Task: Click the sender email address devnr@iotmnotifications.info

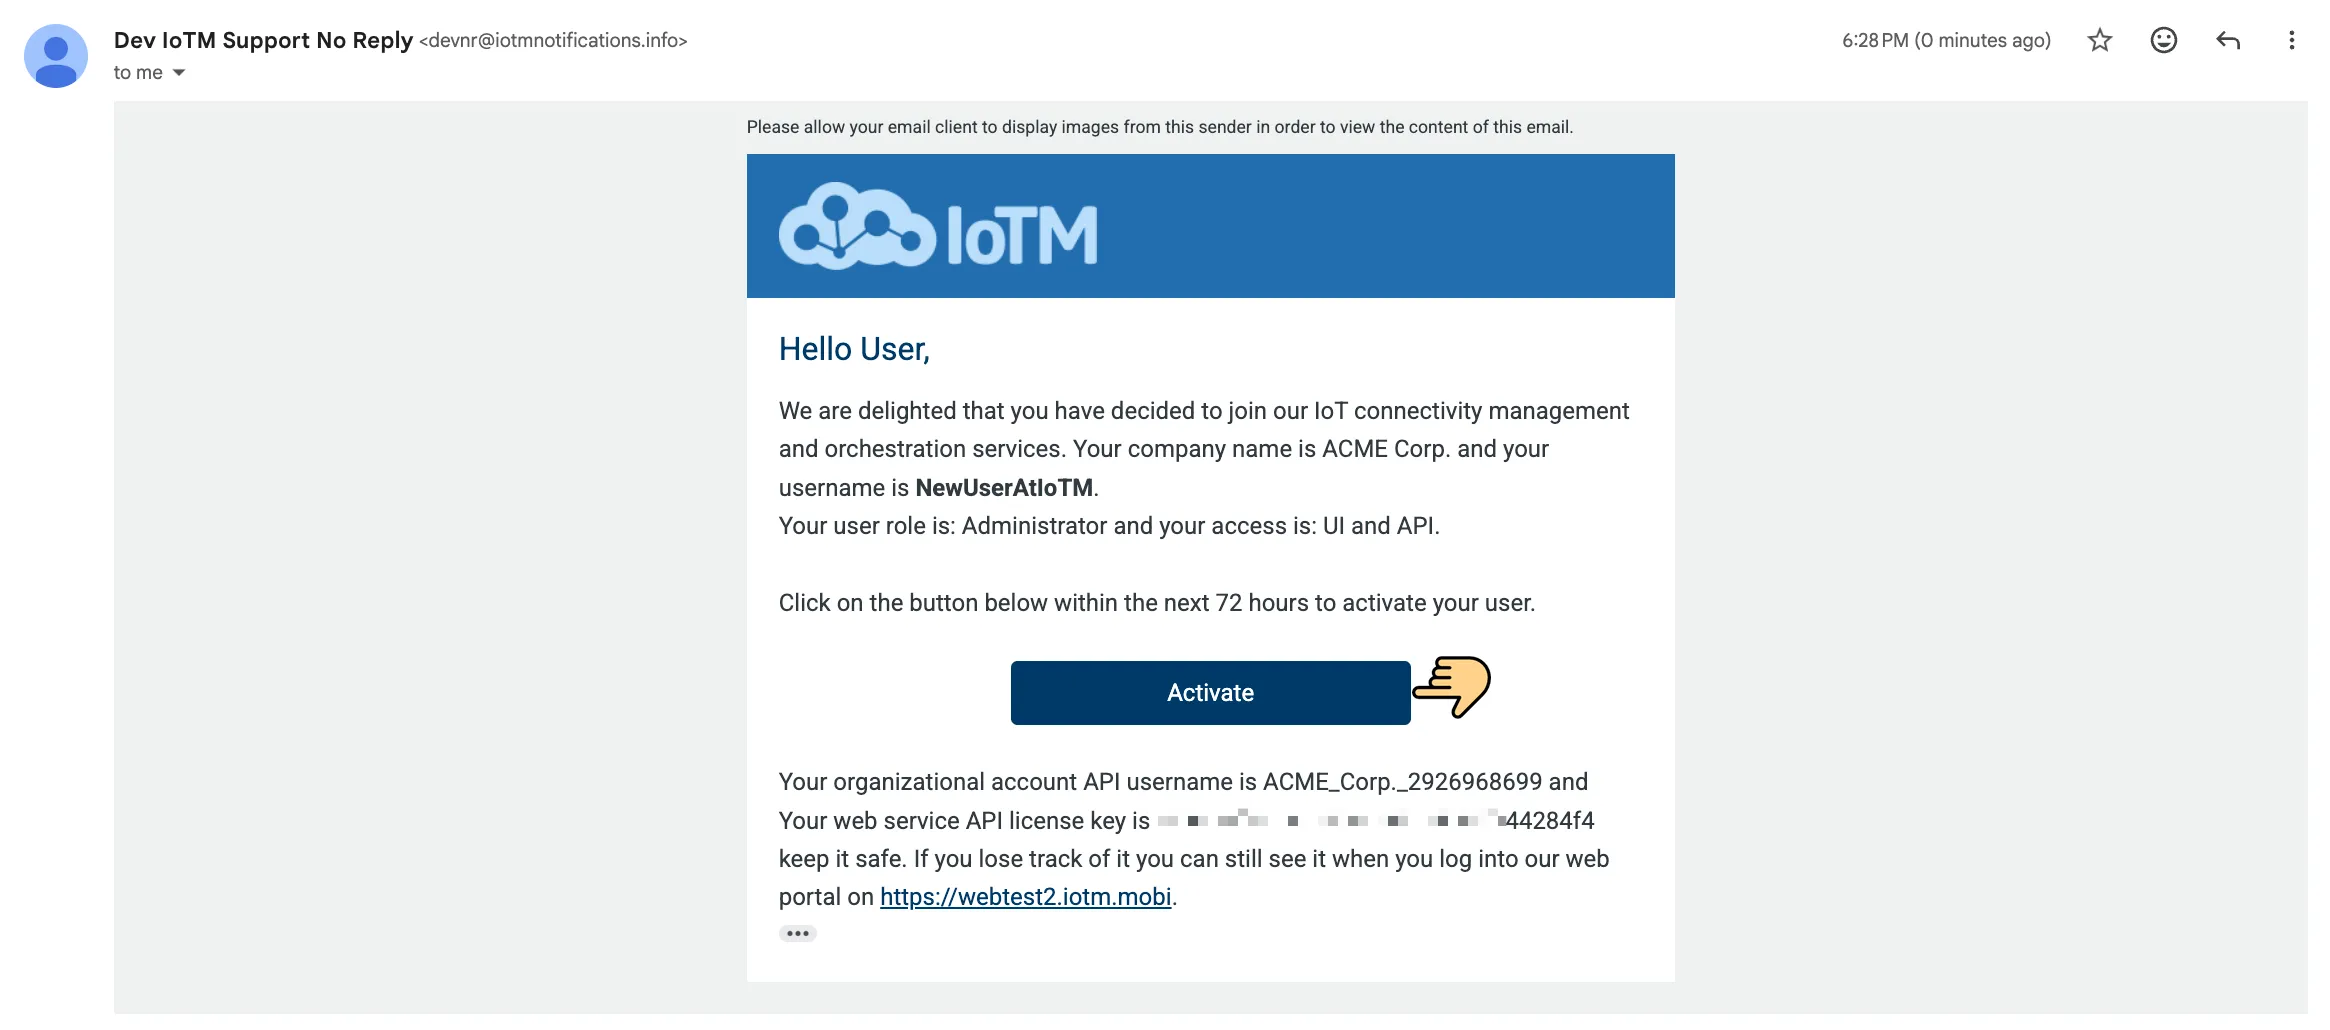Action: [x=554, y=40]
